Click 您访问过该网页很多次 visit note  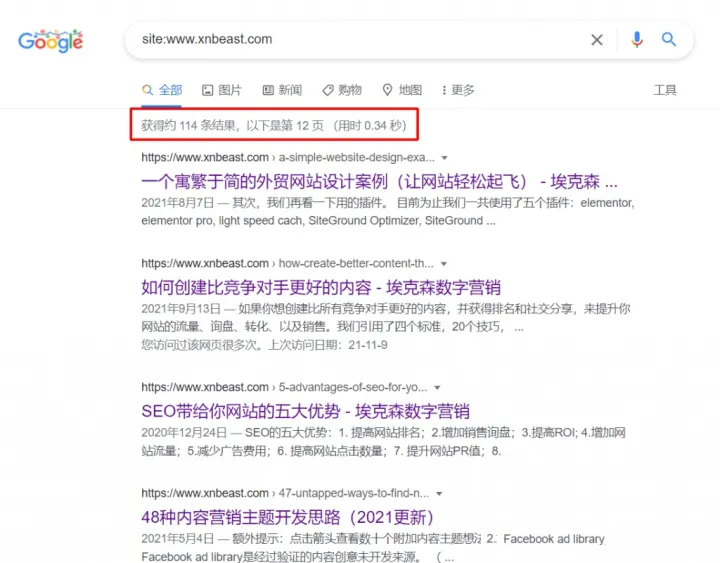click(264, 345)
